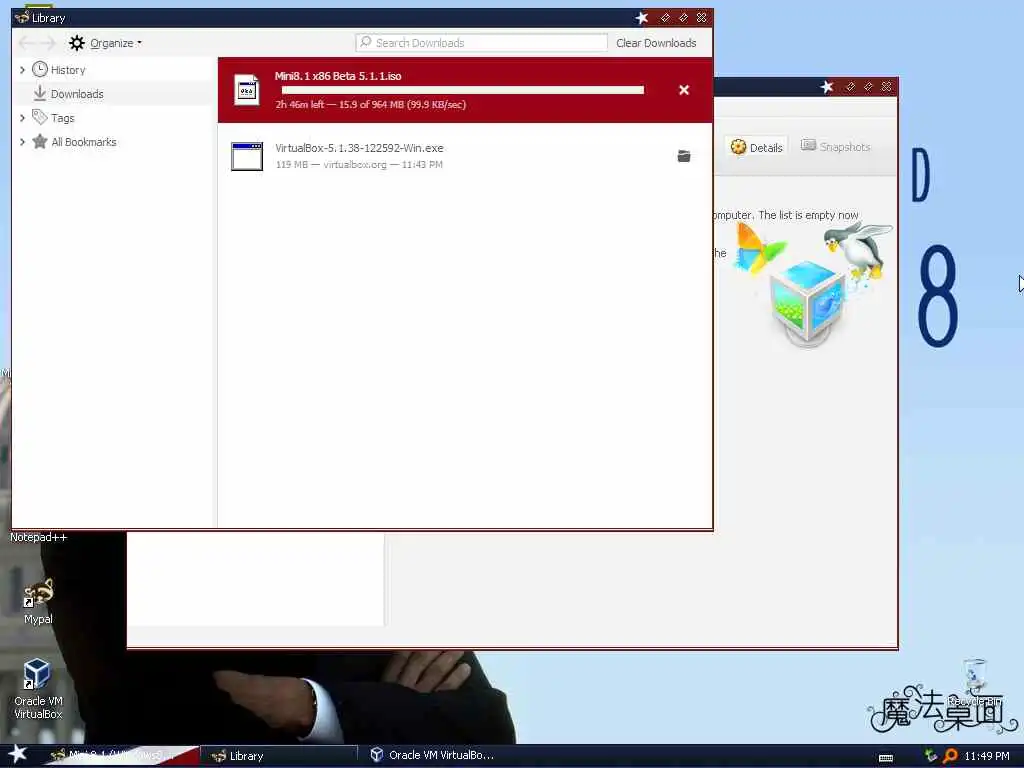Expand the Tags tree node
This screenshot has height=768, width=1024.
22,118
